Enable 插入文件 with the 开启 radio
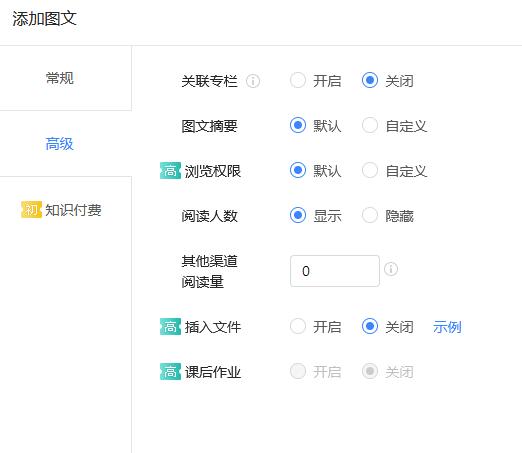522x453 pixels. pos(298,326)
